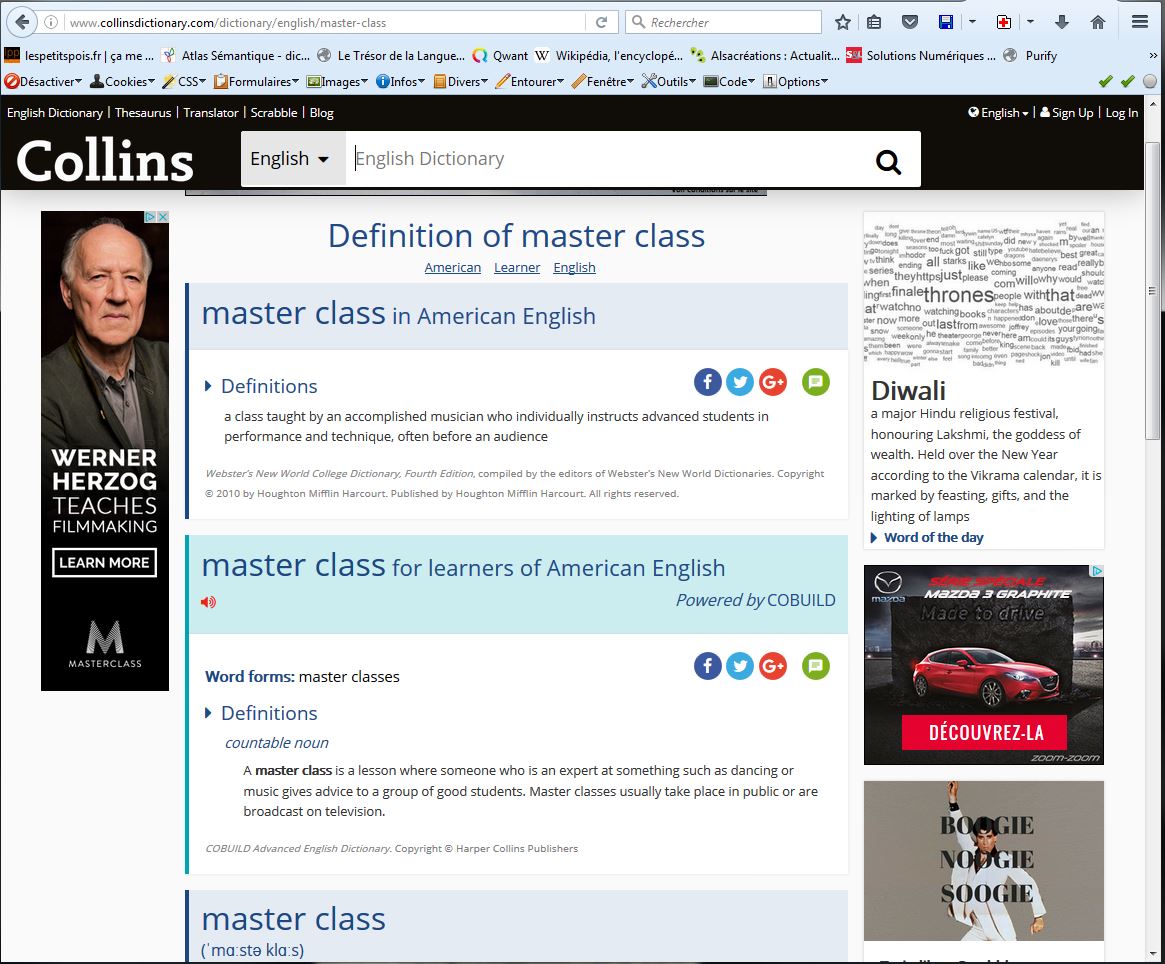This screenshot has height=964, width=1165.
Task: Go to the browser home icon
Action: pos(1097,22)
